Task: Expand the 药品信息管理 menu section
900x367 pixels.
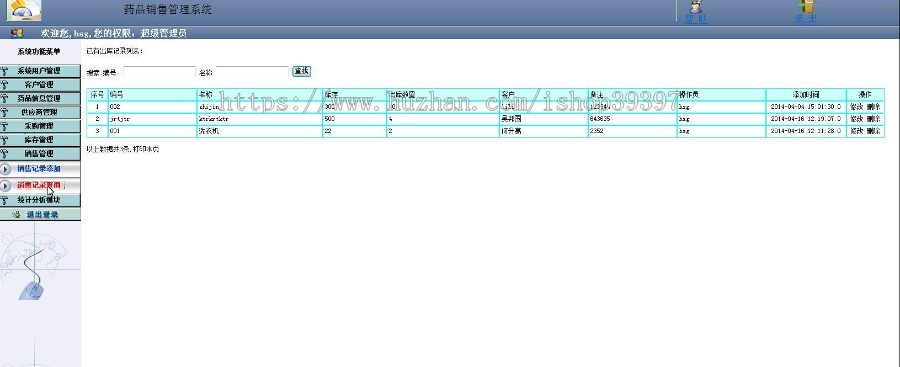Action: click(x=40, y=99)
